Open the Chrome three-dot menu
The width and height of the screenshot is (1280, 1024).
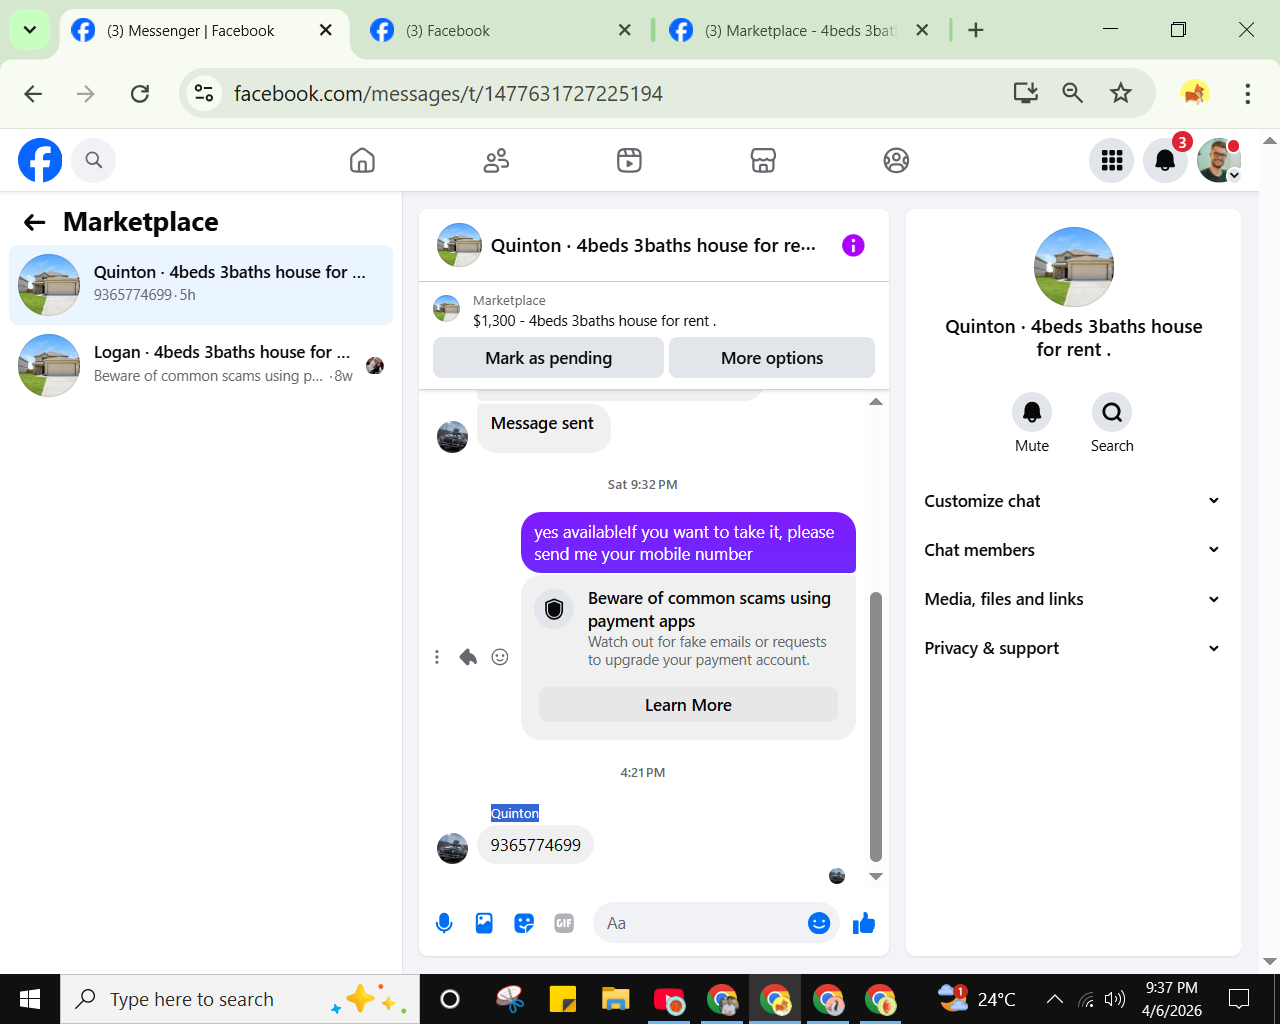1247,93
